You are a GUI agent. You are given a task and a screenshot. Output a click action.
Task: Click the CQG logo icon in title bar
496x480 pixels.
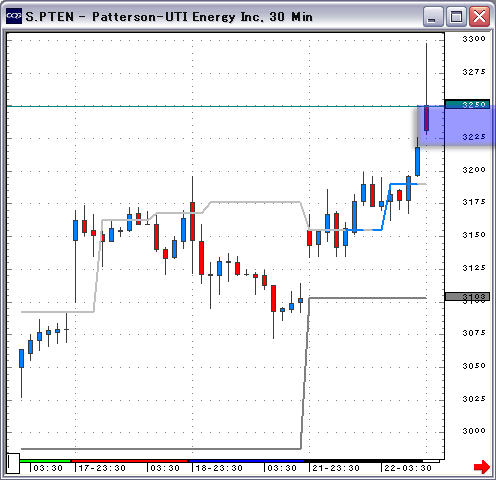tap(14, 16)
